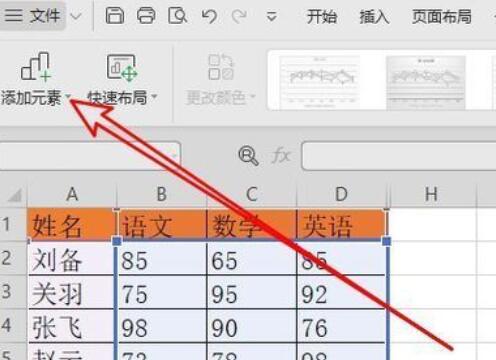Select the second gray chart style thumbnail

point(426,82)
